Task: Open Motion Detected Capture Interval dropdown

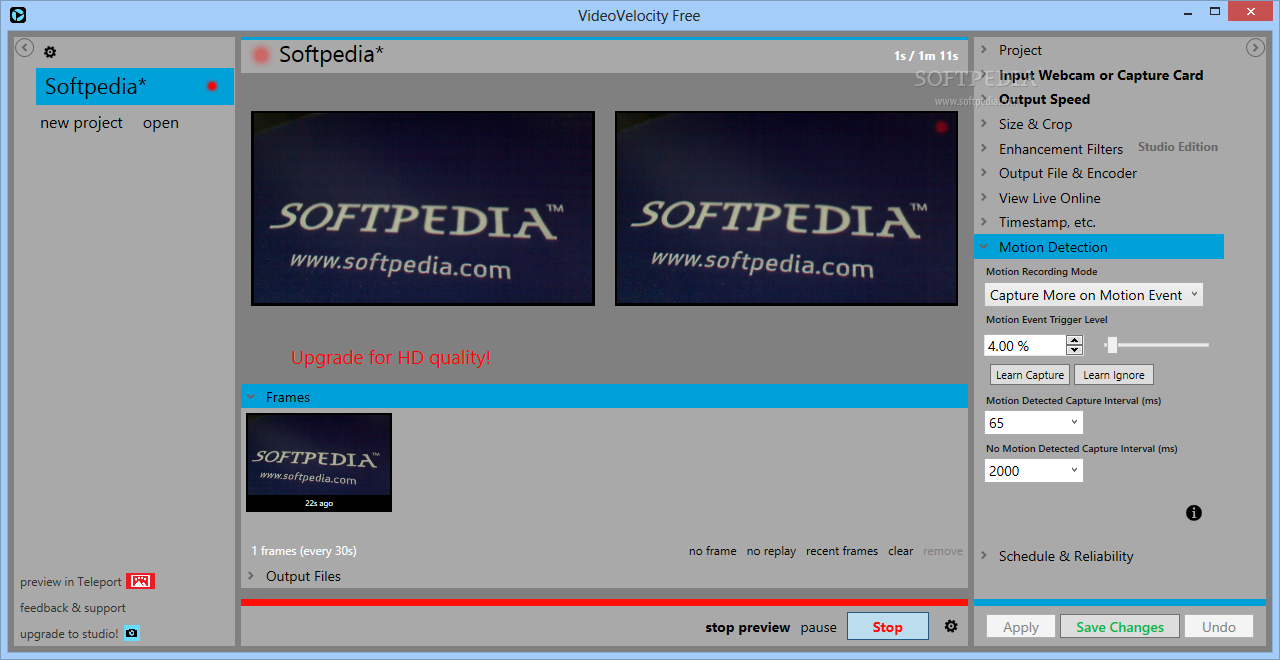Action: [1033, 423]
